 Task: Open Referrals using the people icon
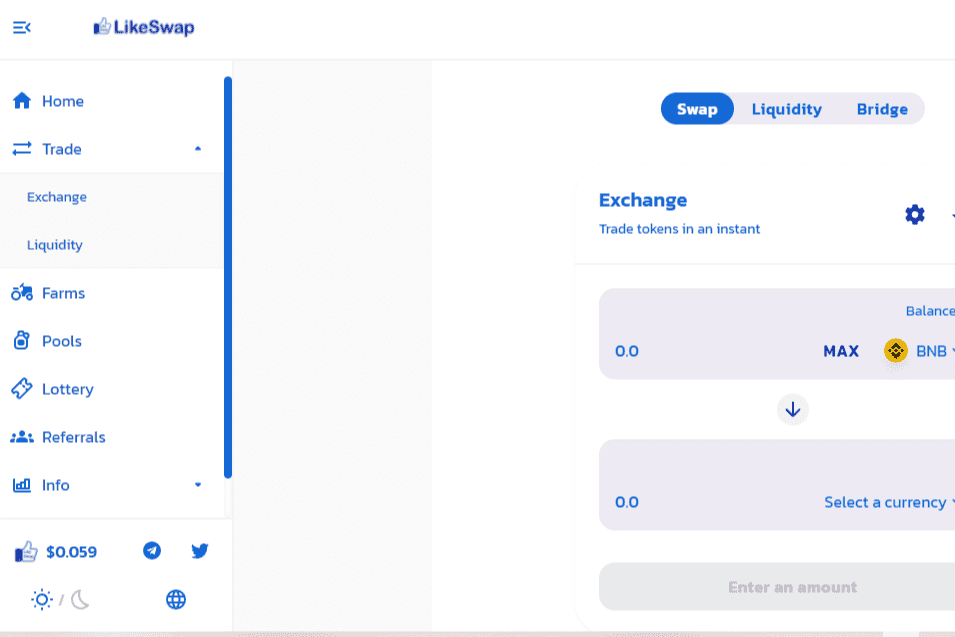(x=20, y=436)
